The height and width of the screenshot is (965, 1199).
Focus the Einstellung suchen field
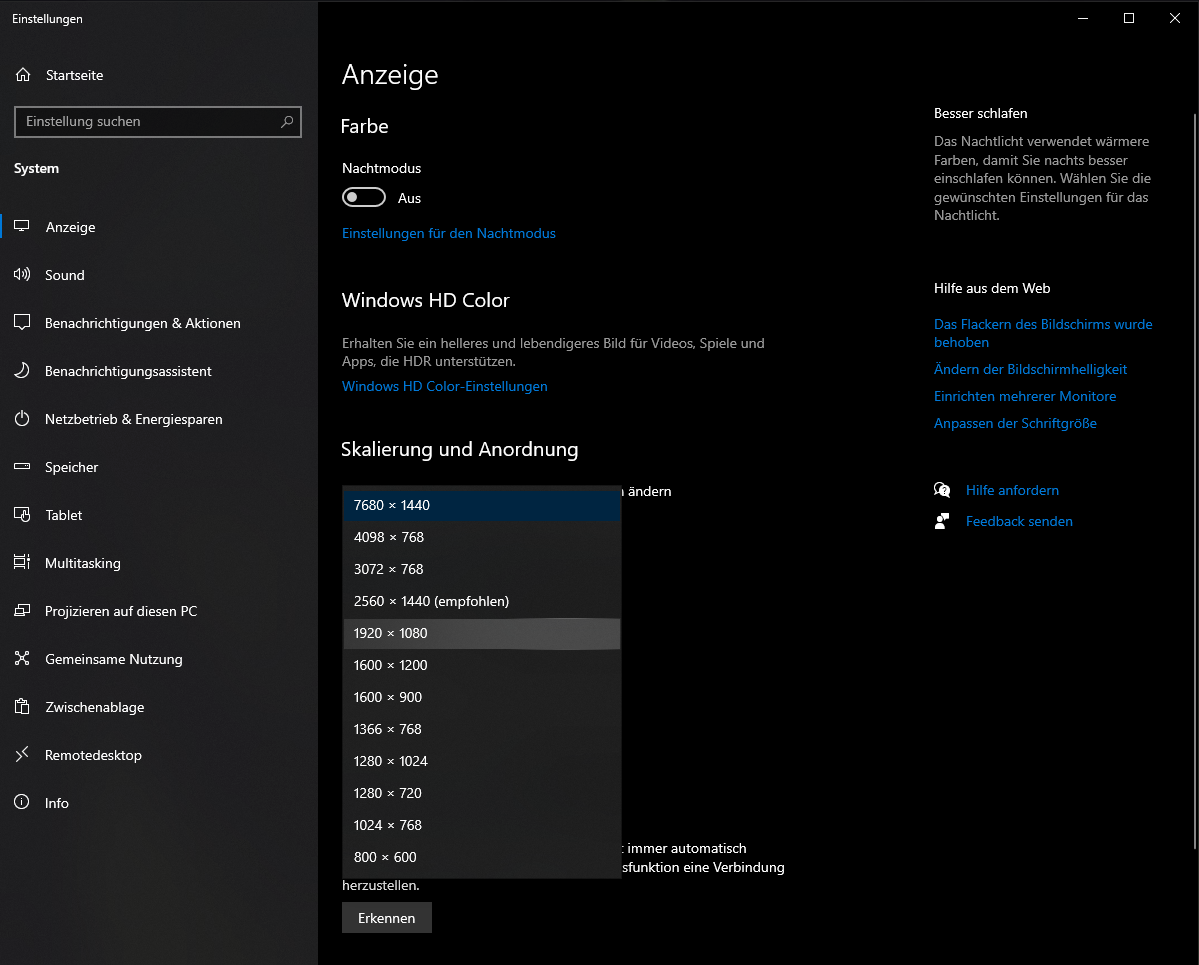pos(158,122)
